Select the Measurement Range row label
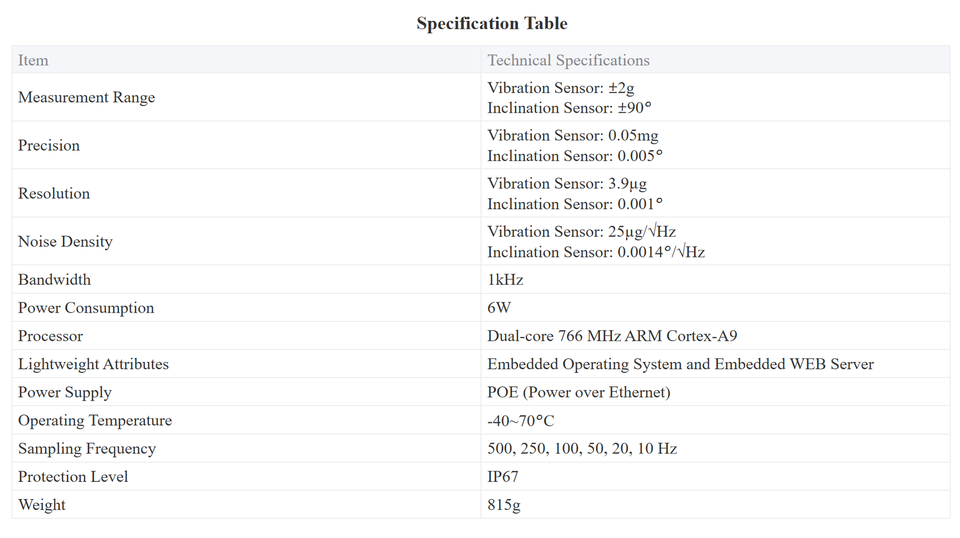The image size is (960, 538). pos(86,97)
